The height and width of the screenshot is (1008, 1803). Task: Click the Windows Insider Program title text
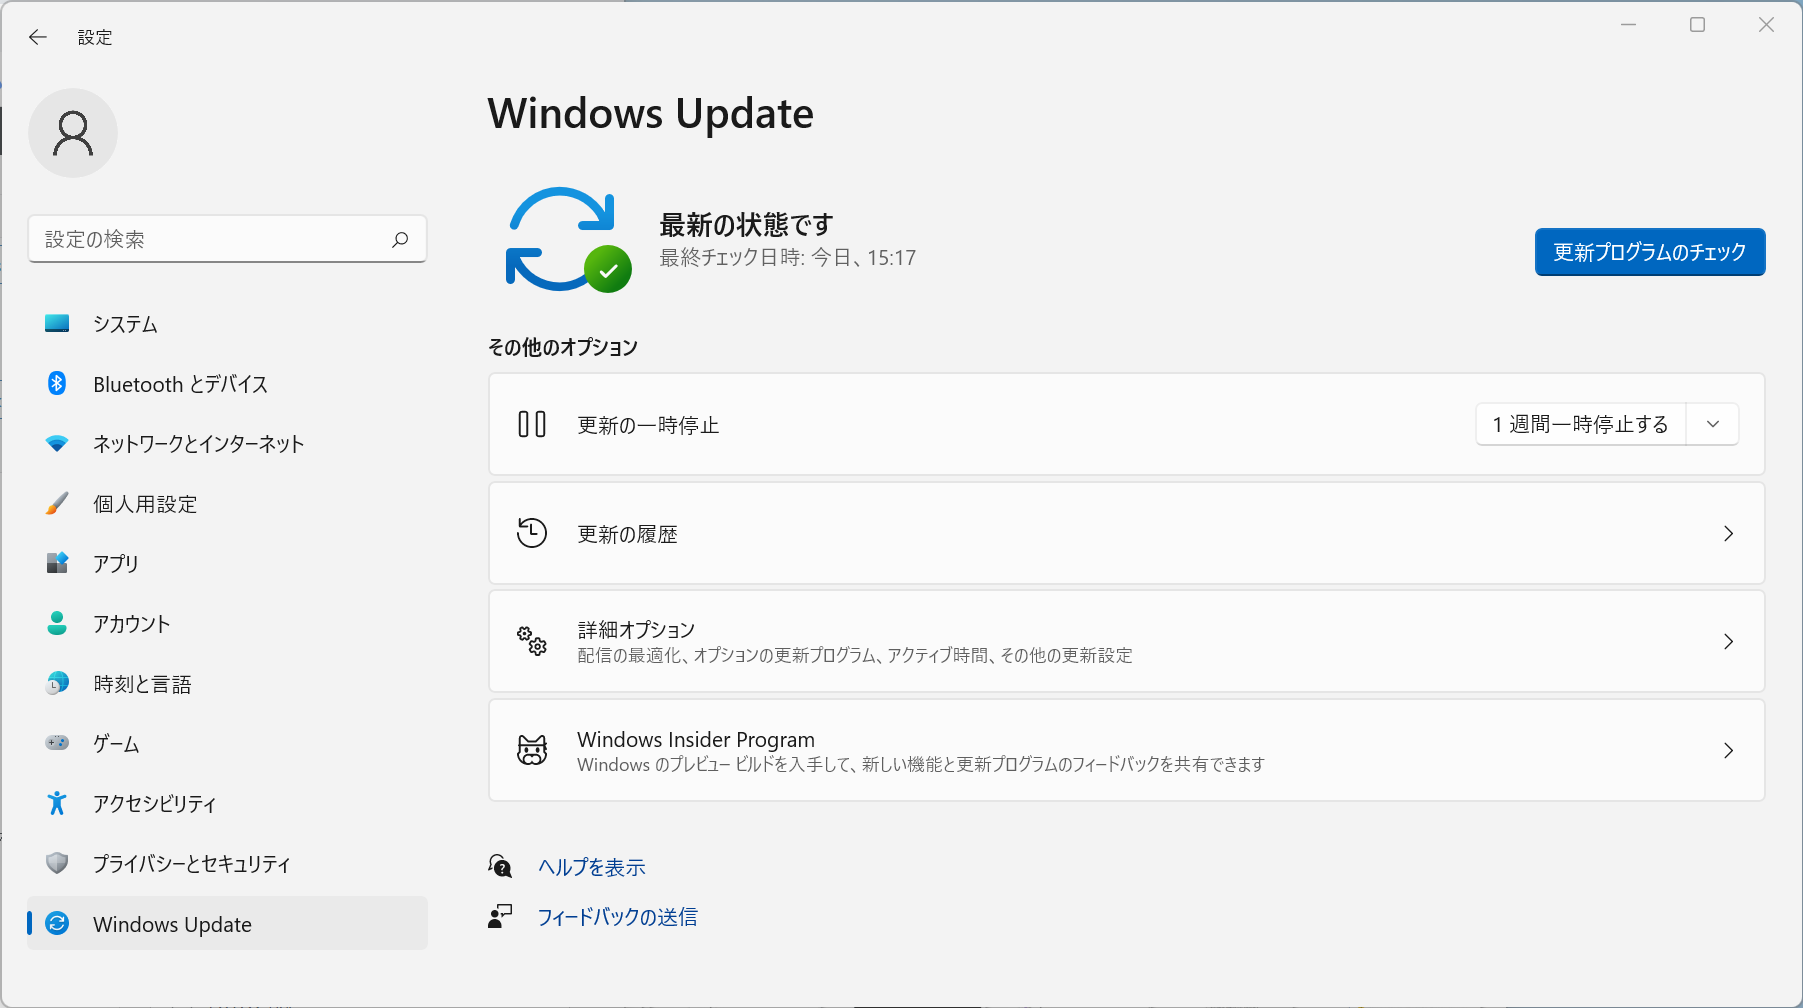696,739
